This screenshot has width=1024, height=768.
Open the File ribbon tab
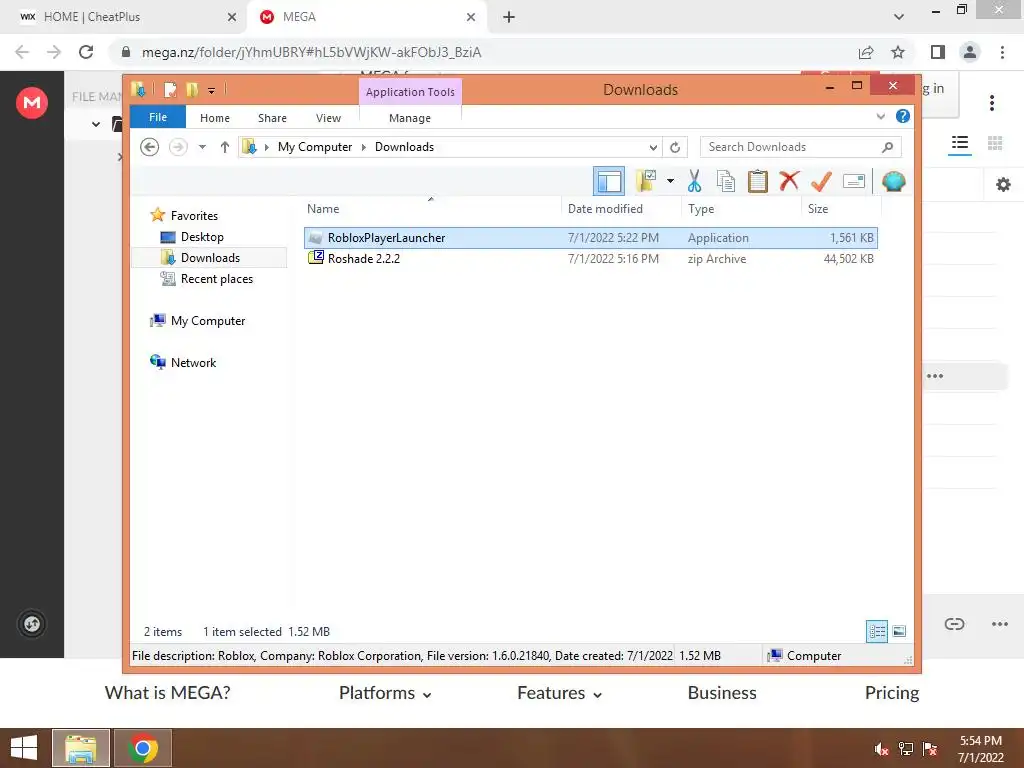(x=158, y=117)
